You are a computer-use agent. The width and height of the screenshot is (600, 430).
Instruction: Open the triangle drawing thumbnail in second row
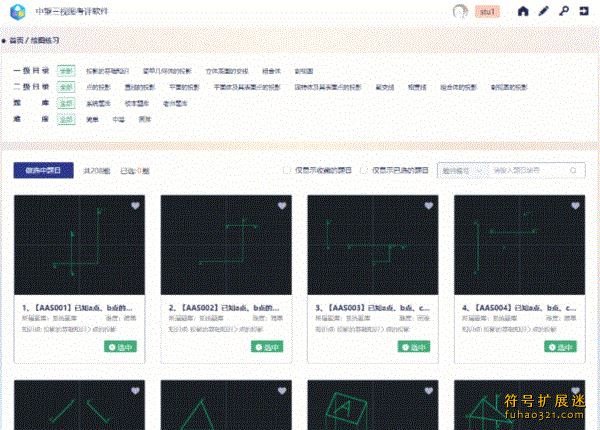coord(226,405)
